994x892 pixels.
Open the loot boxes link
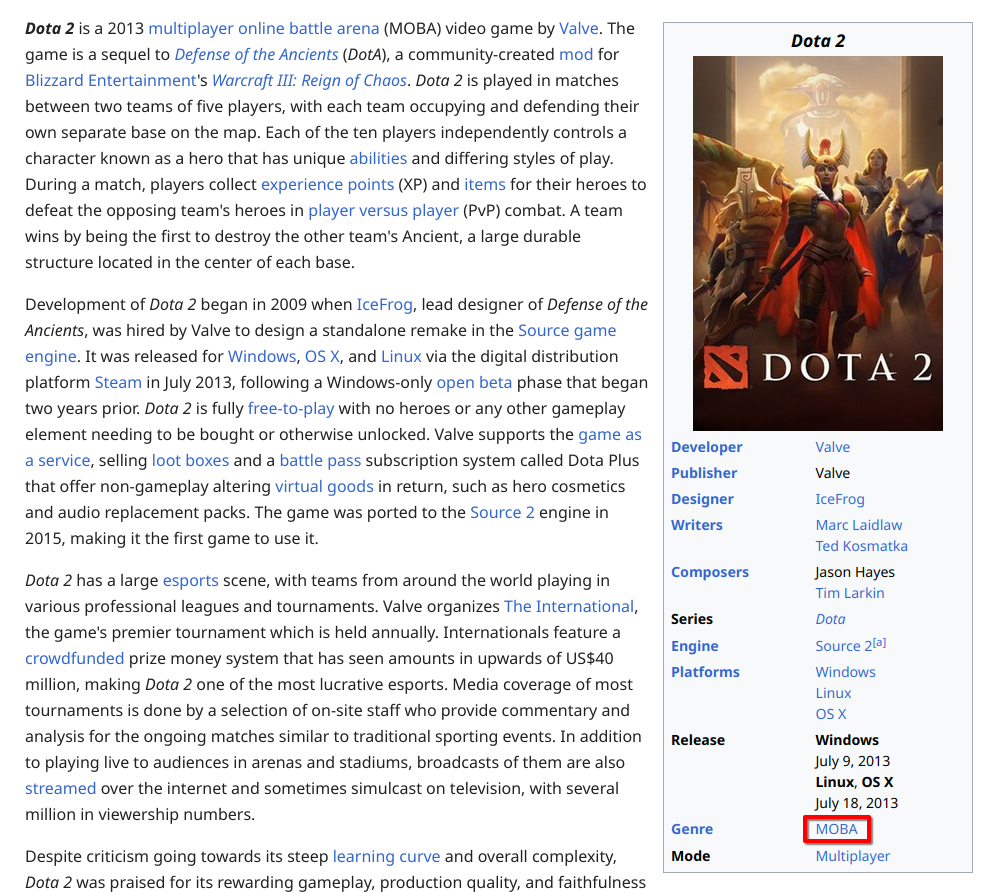(x=190, y=460)
